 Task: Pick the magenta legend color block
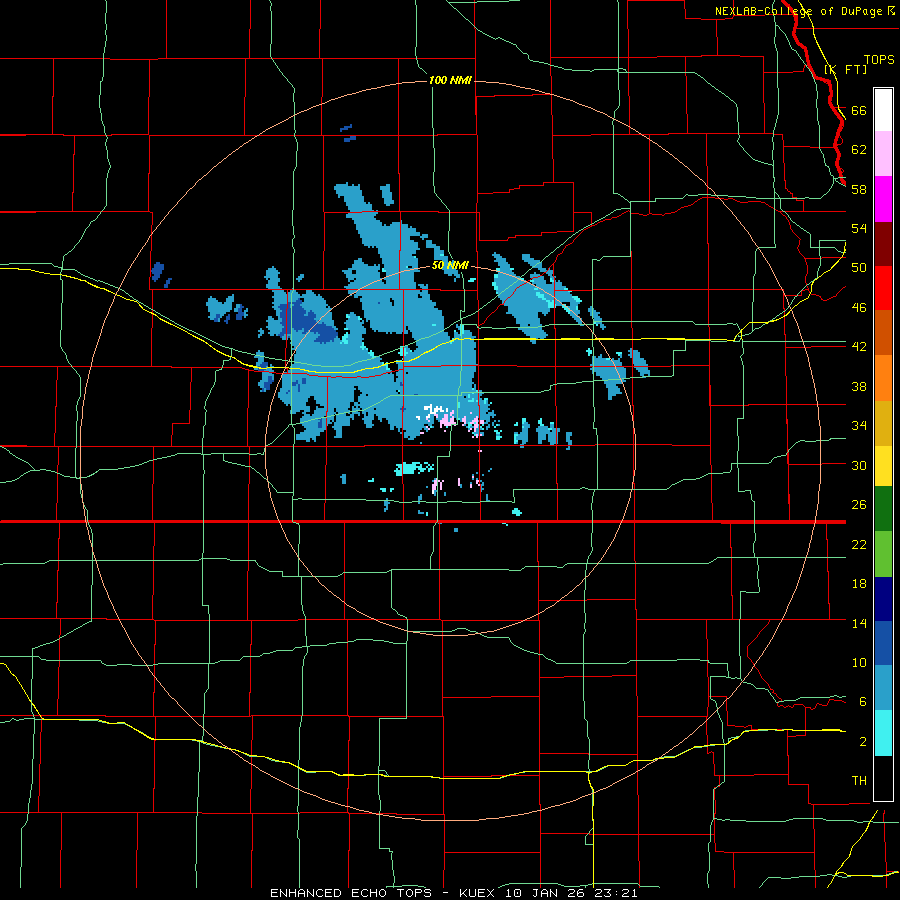[883, 199]
